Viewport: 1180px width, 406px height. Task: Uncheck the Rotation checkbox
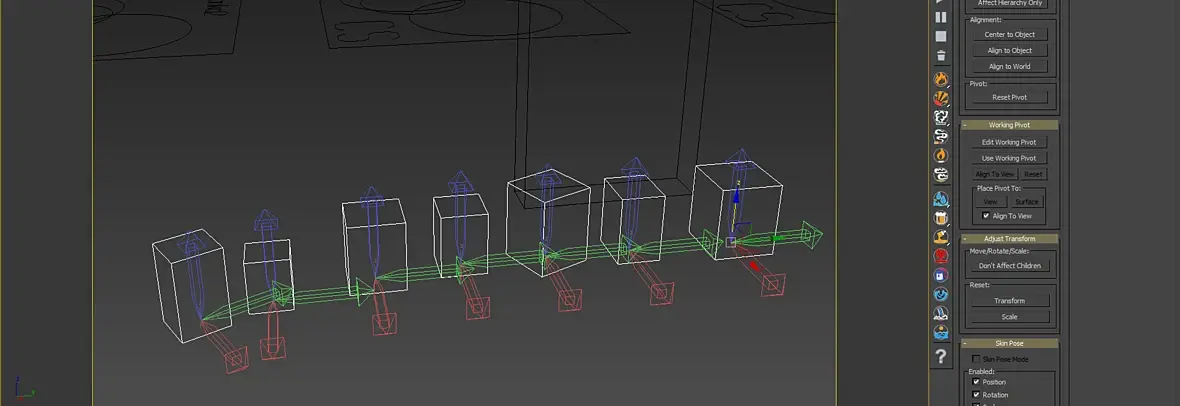(976, 395)
